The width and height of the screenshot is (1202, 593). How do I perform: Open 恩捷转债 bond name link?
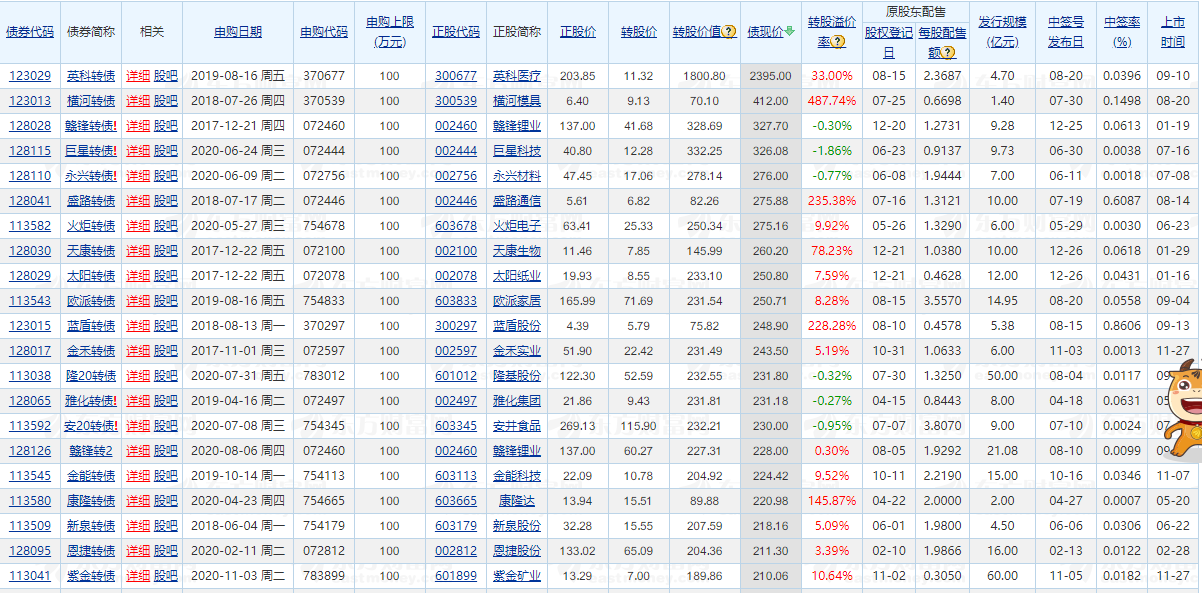[91, 551]
